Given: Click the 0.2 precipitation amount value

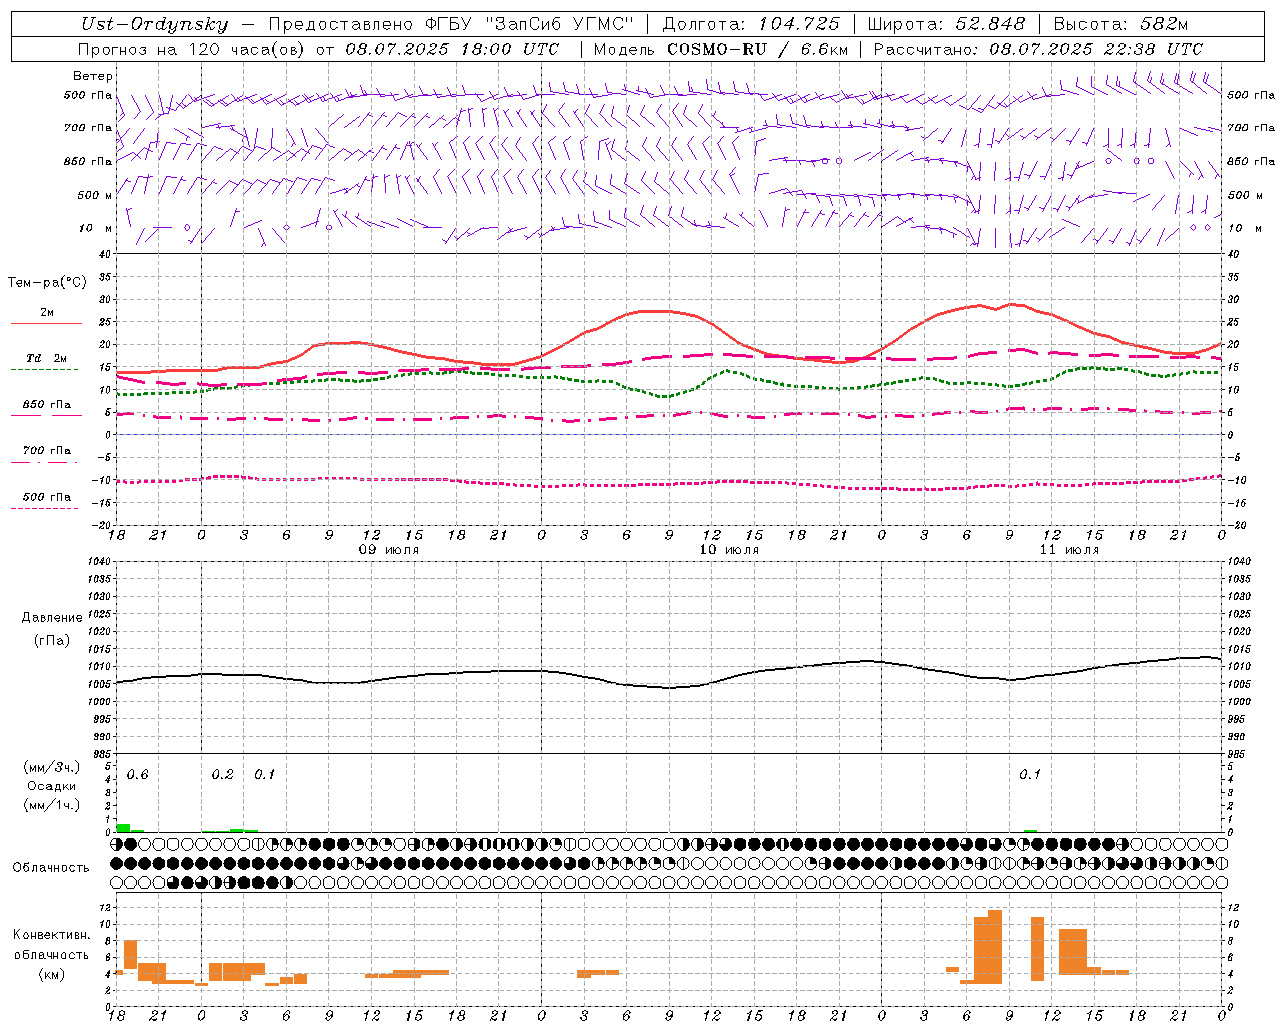Looking at the screenshot, I should 222,775.
